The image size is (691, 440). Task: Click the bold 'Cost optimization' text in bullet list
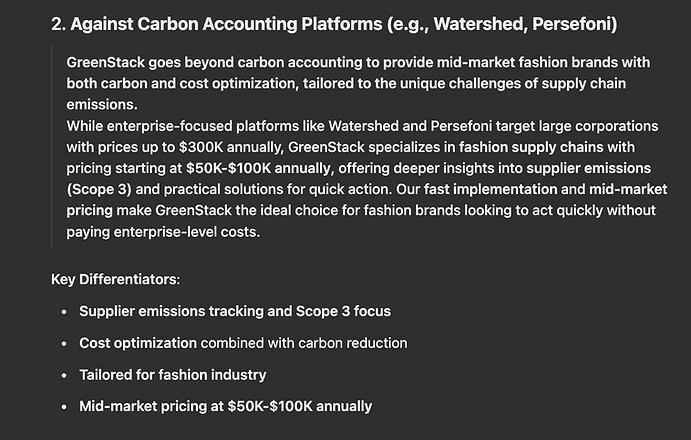[x=138, y=343]
